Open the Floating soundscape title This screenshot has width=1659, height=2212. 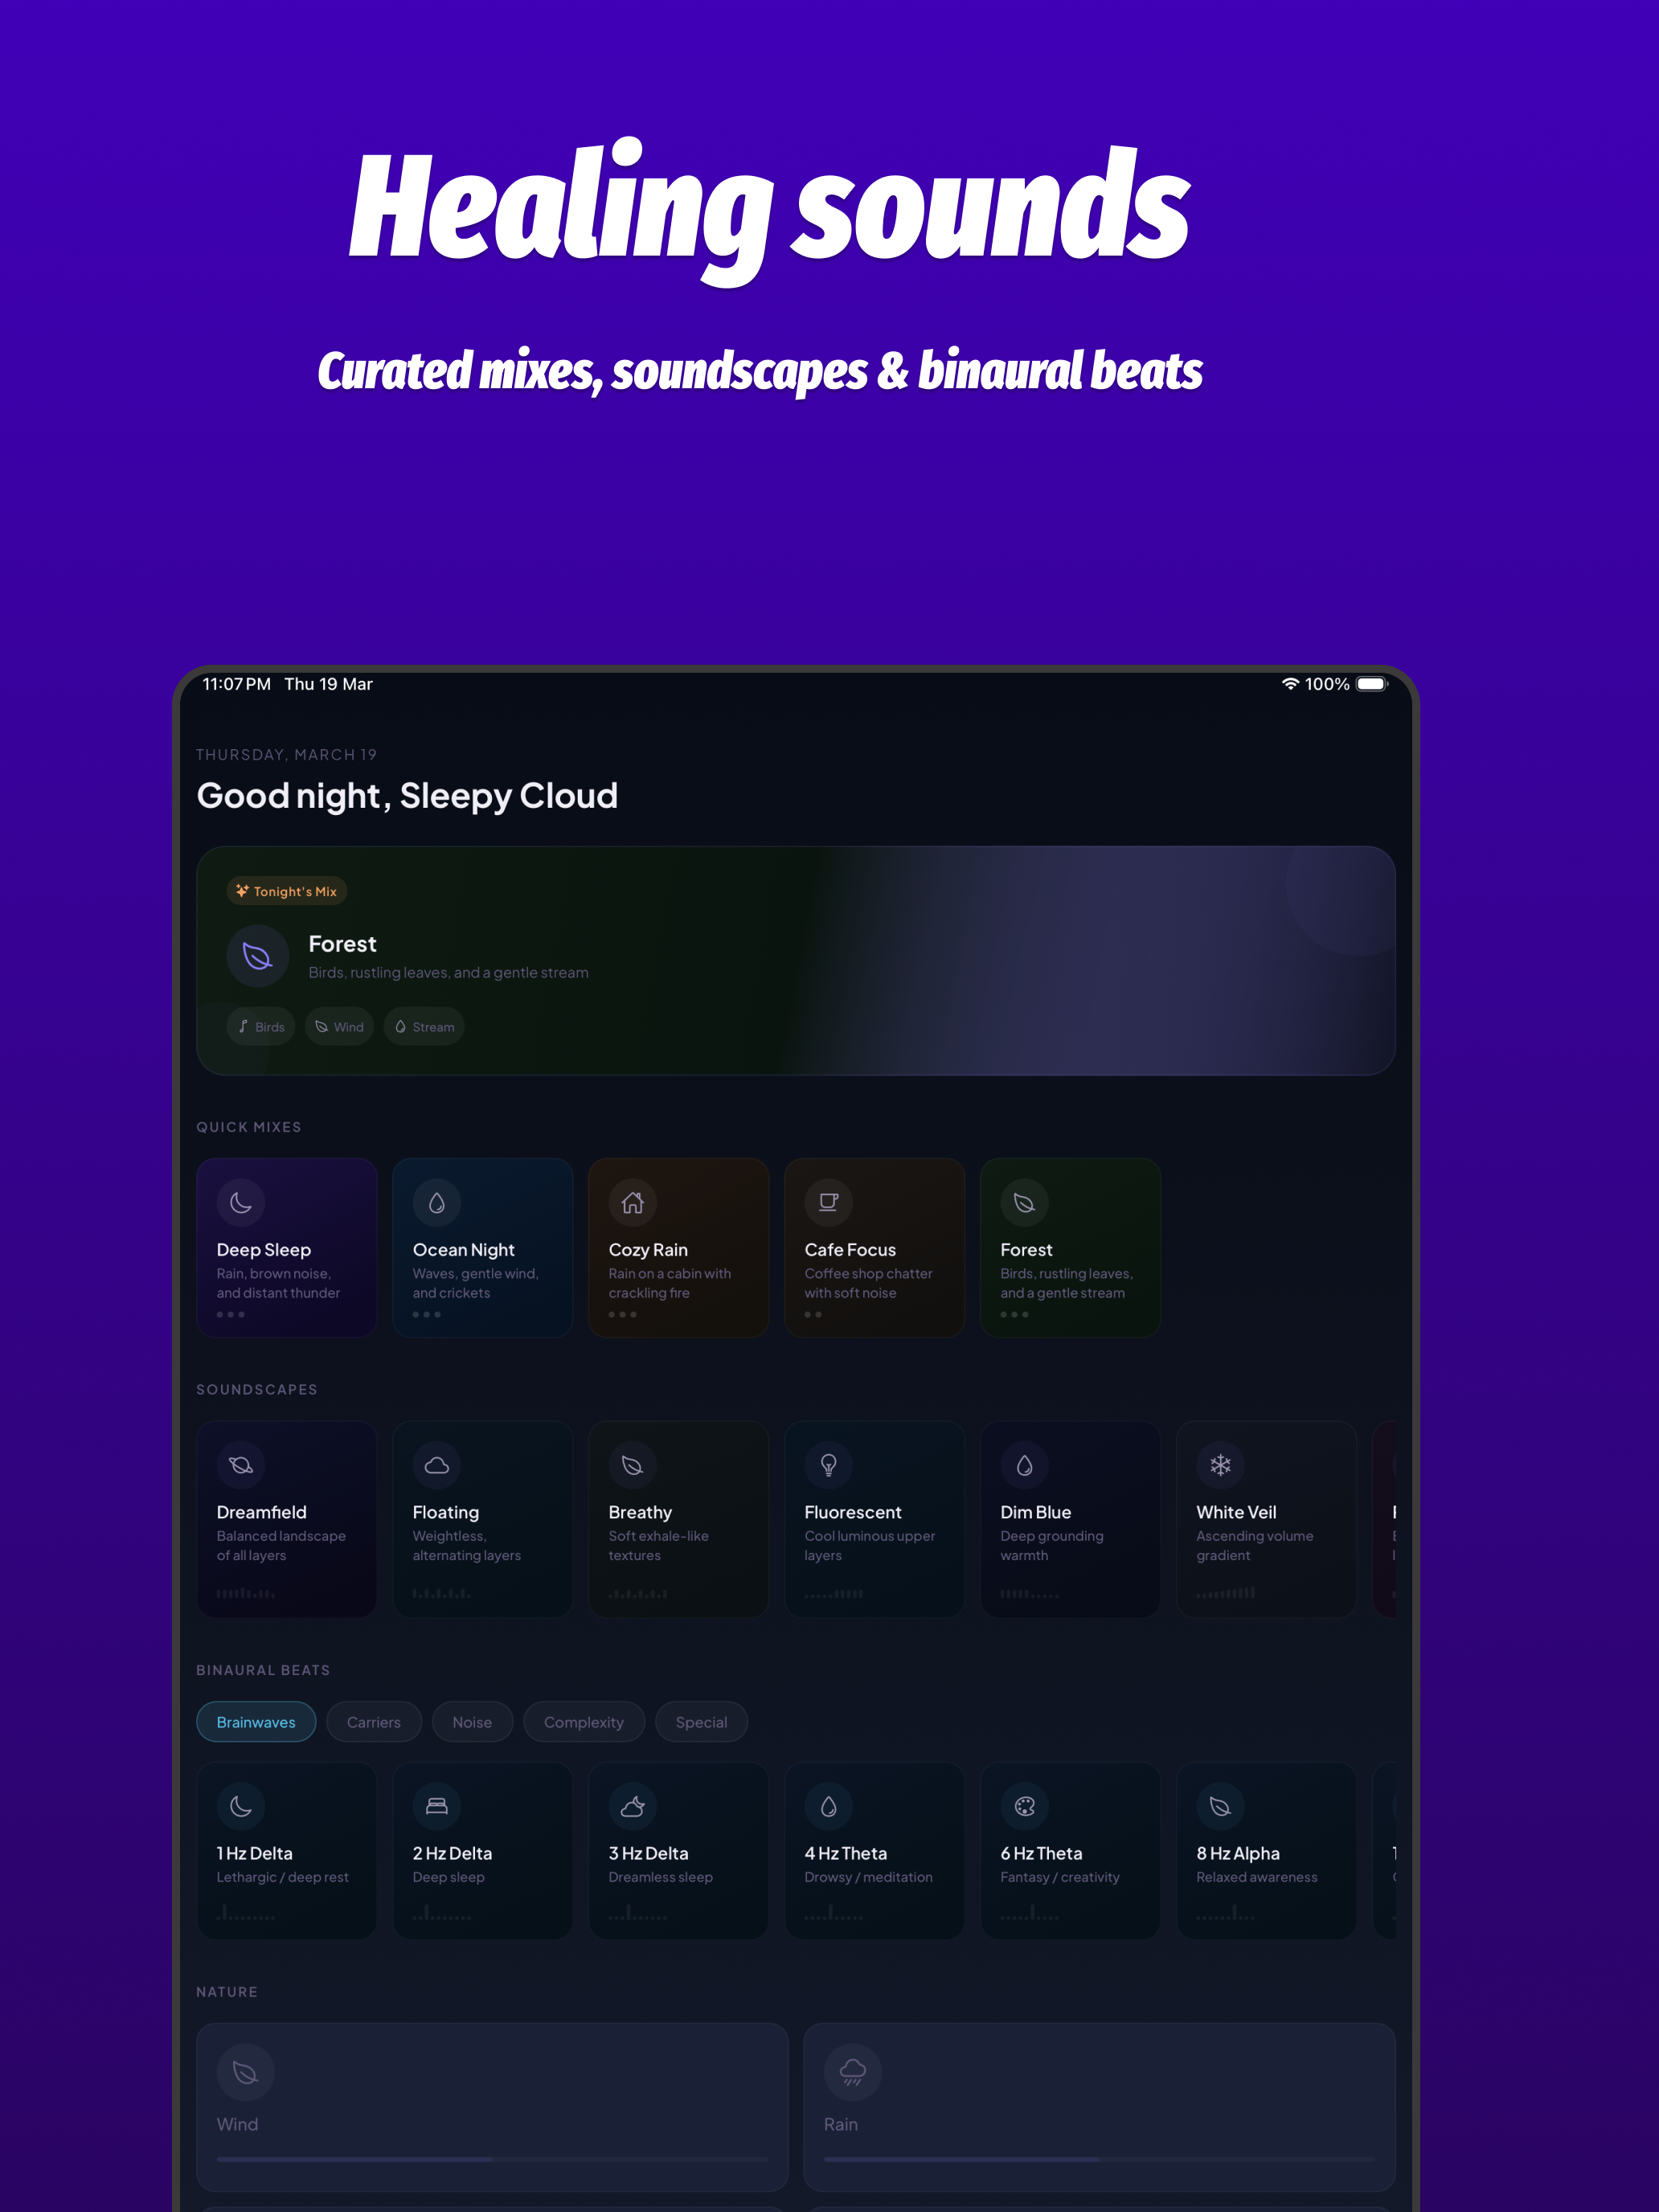point(446,1512)
